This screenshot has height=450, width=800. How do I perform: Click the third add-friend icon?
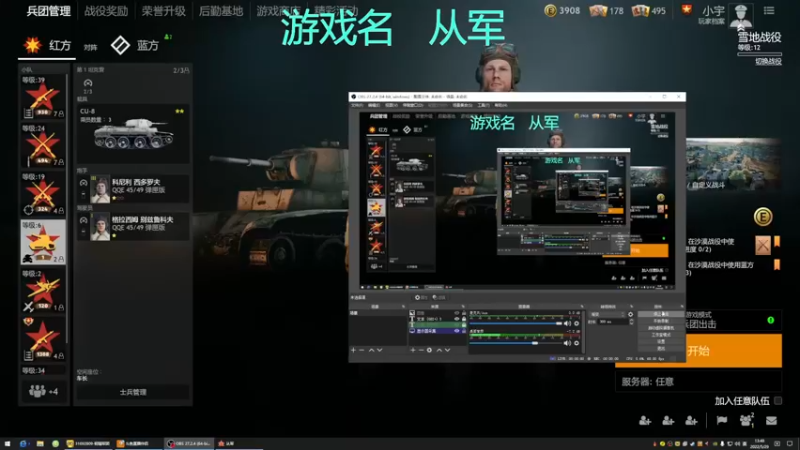tap(691, 420)
